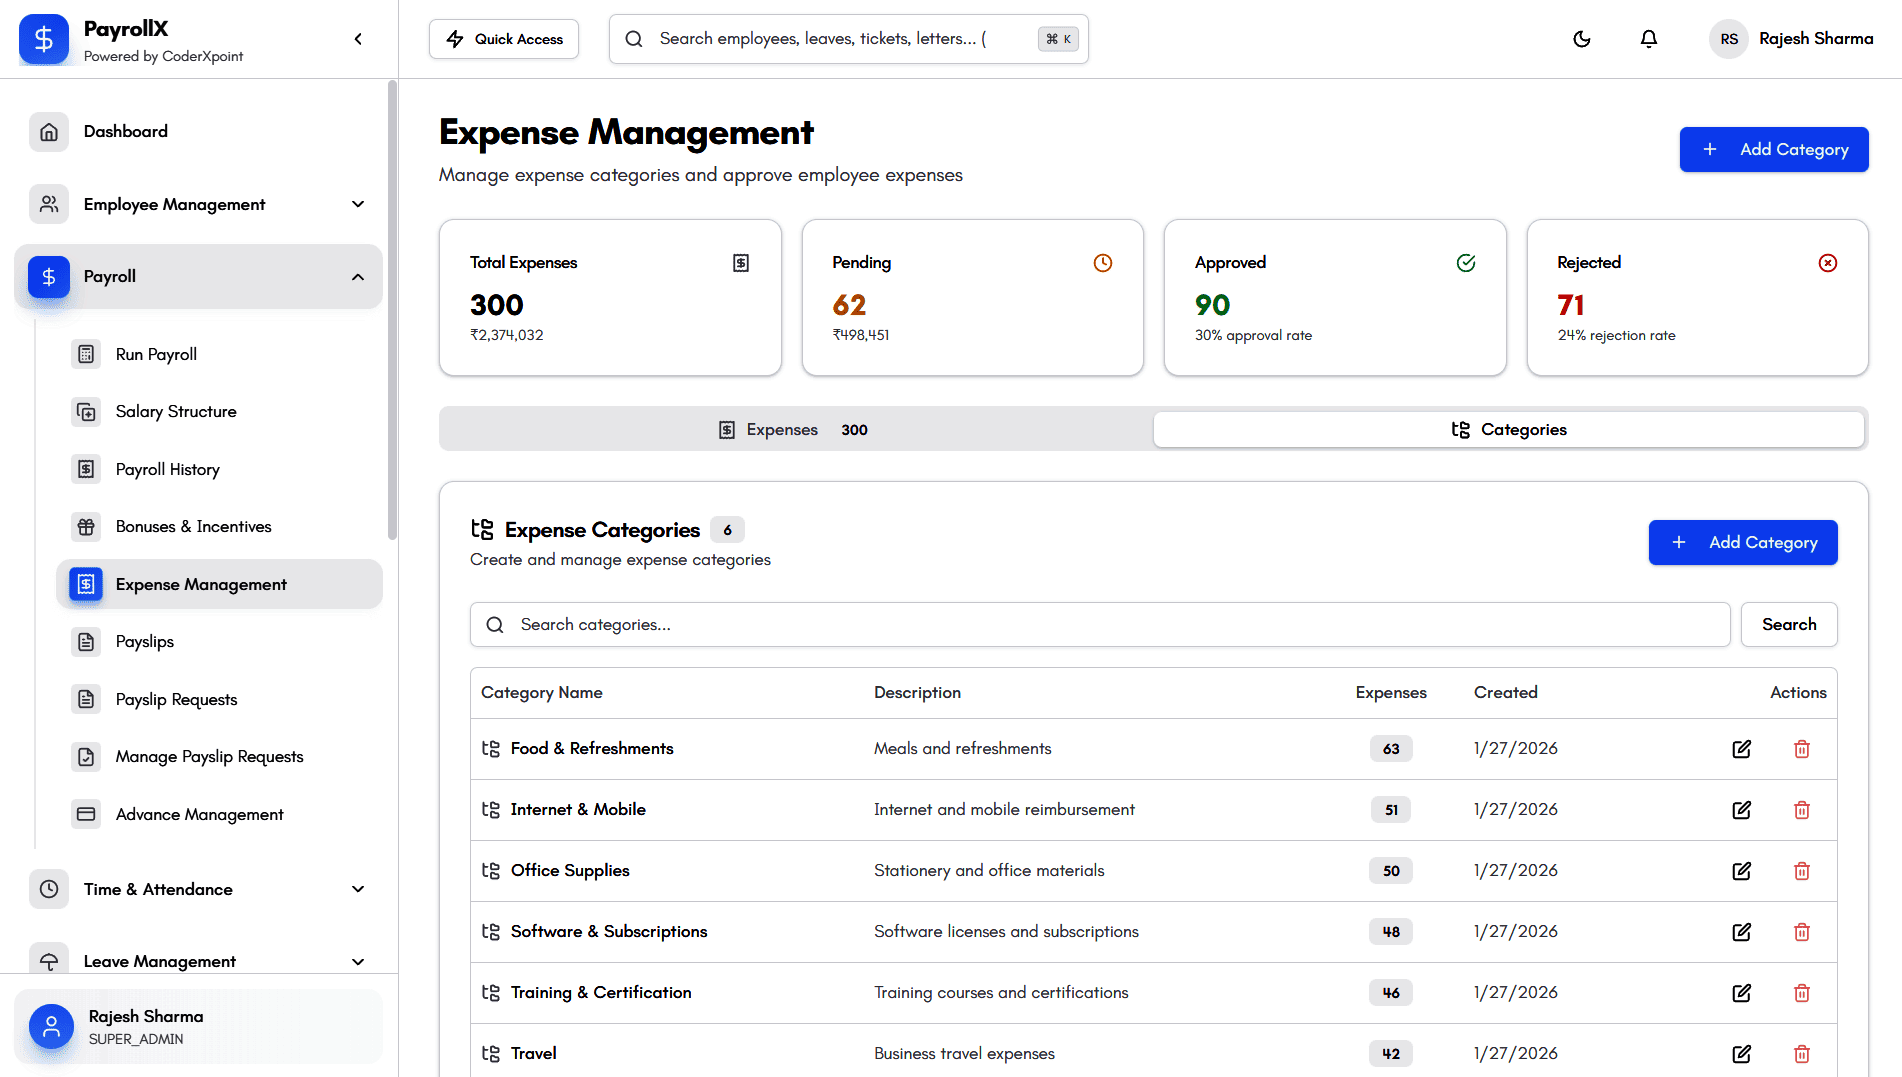The image size is (1902, 1077).
Task: Click the edit icon for Office Supplies
Action: tap(1741, 871)
